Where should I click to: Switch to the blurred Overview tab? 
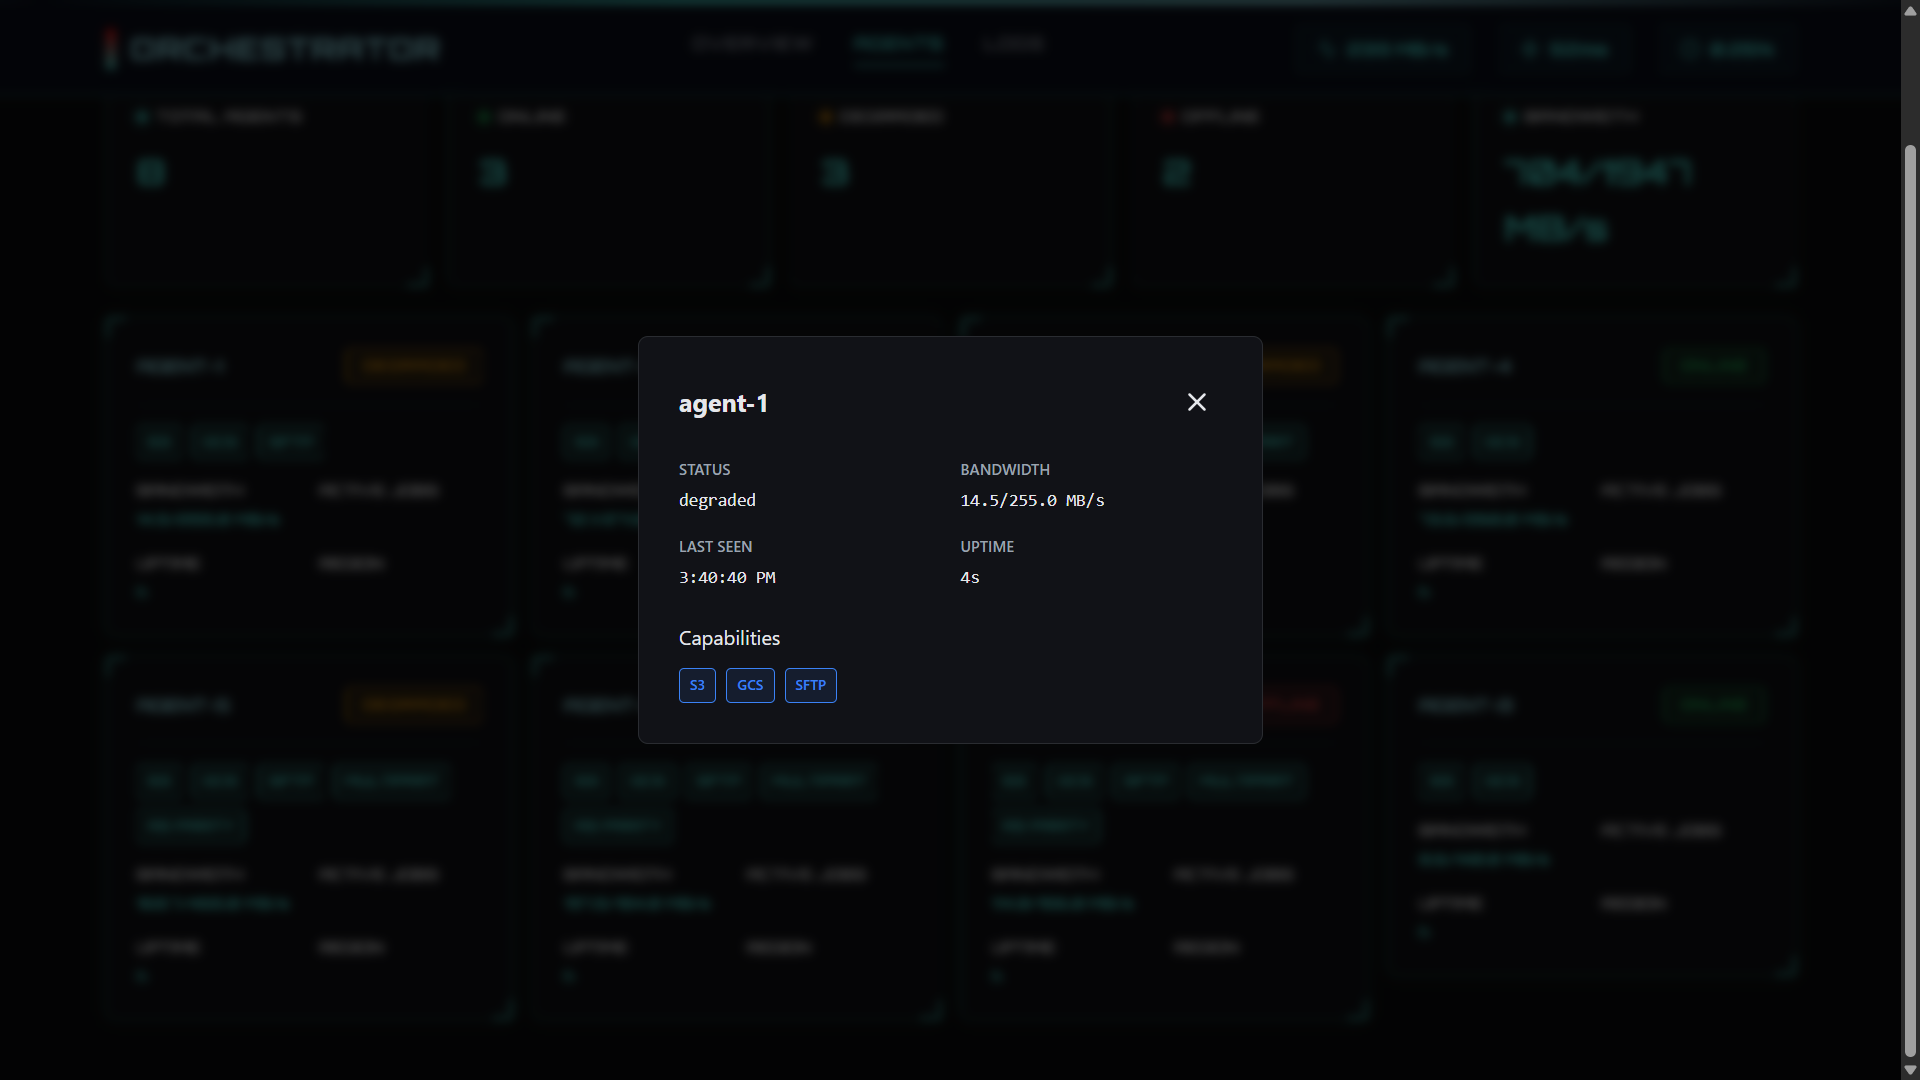coord(752,44)
